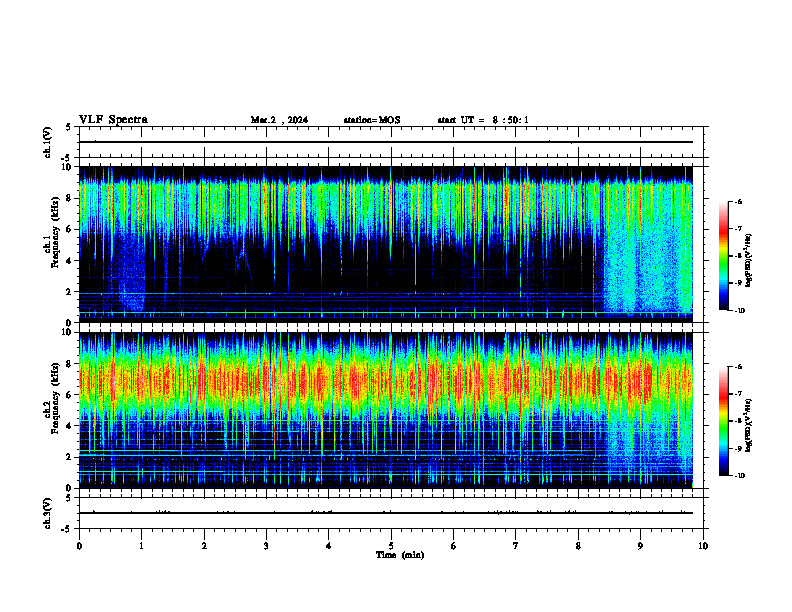Viewport: 792px width, 612px height.
Task: Click the ch.2 red emission band near 7 kHz
Action: pyautogui.click(x=386, y=380)
